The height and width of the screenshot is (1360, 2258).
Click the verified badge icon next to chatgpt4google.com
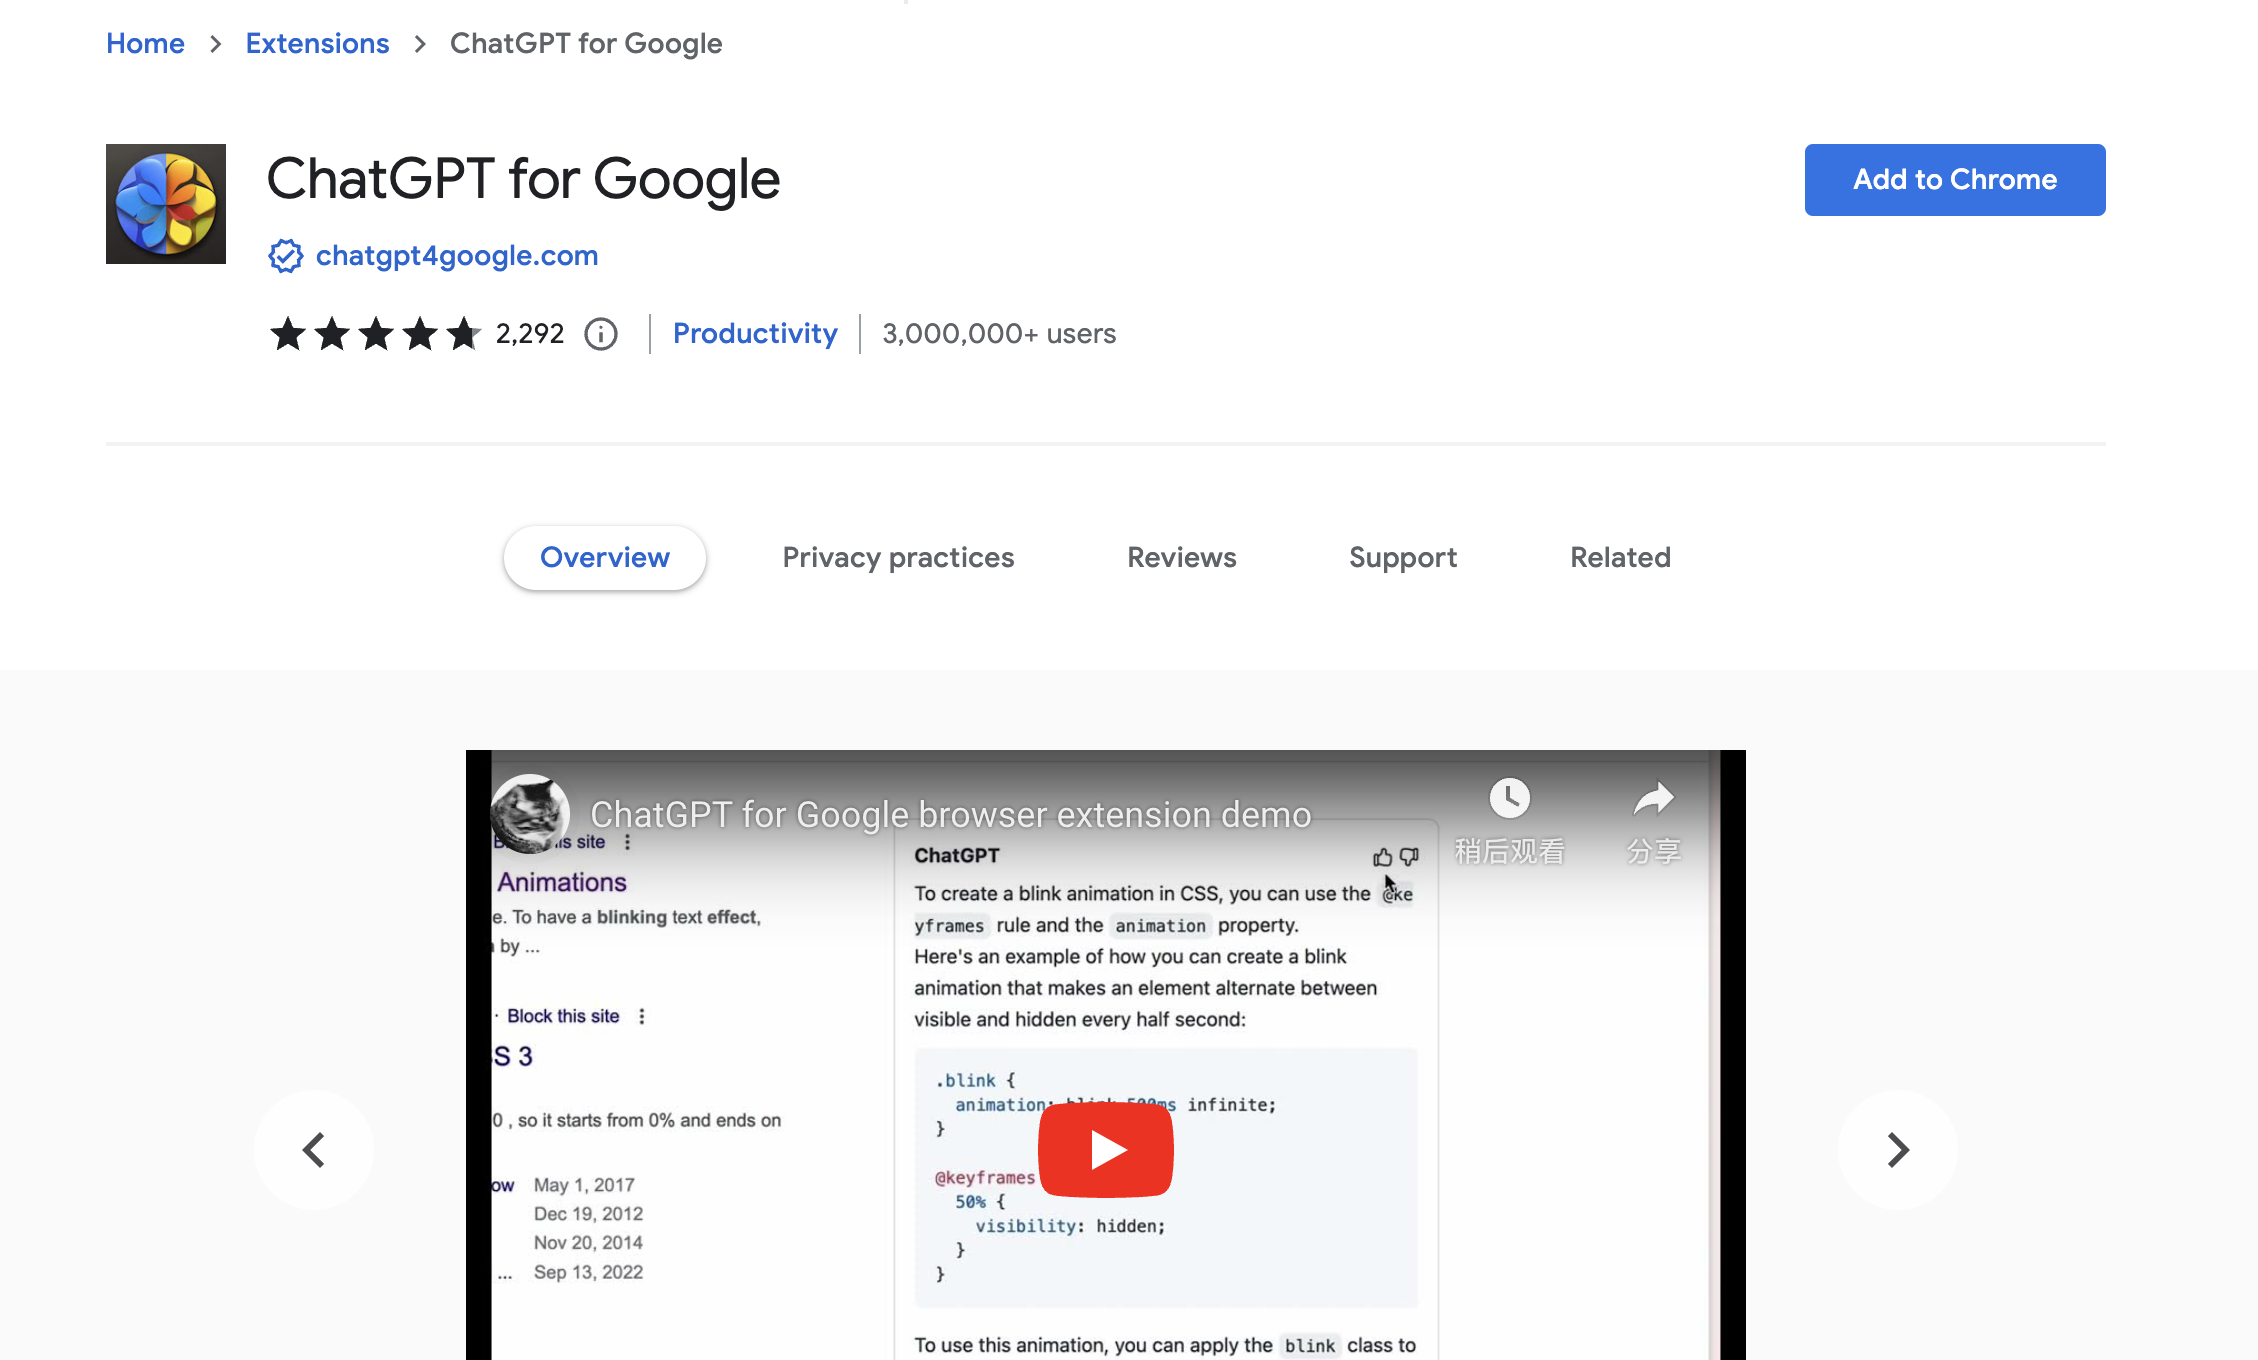(285, 255)
